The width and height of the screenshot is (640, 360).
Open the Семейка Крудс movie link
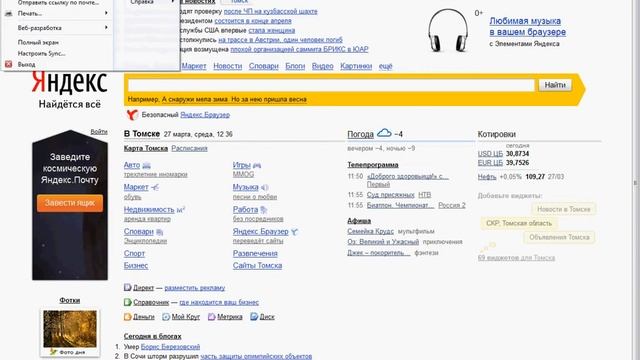point(371,231)
